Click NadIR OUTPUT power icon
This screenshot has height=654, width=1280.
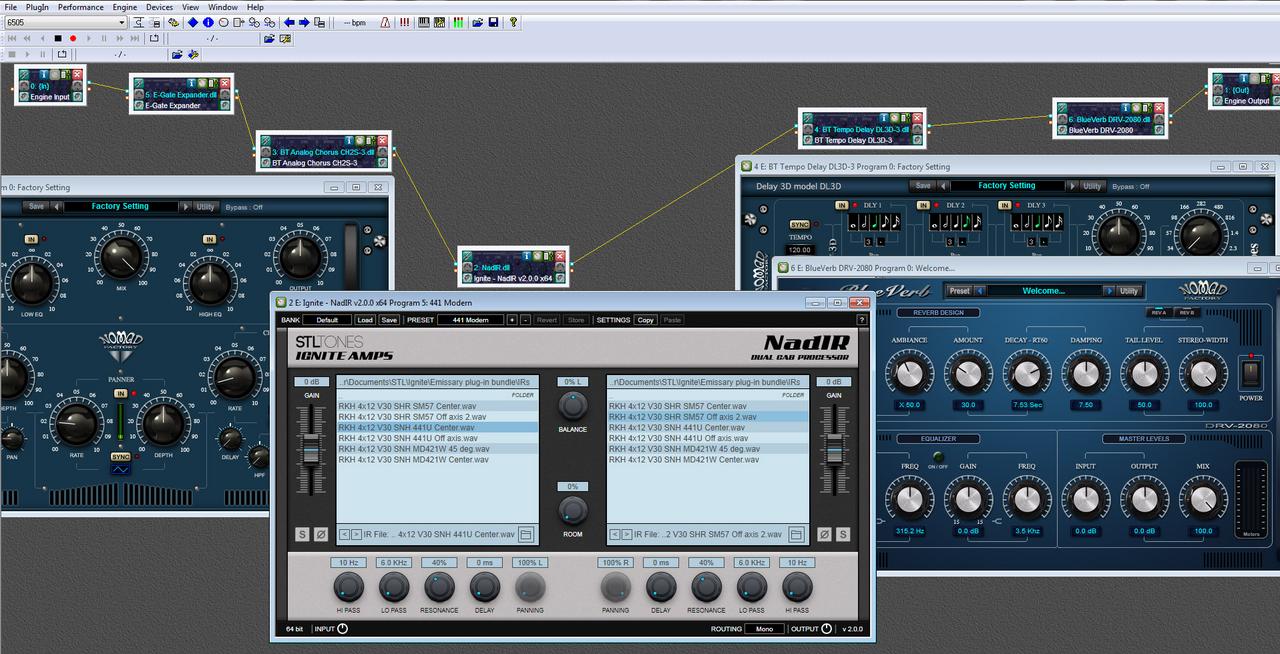826,629
